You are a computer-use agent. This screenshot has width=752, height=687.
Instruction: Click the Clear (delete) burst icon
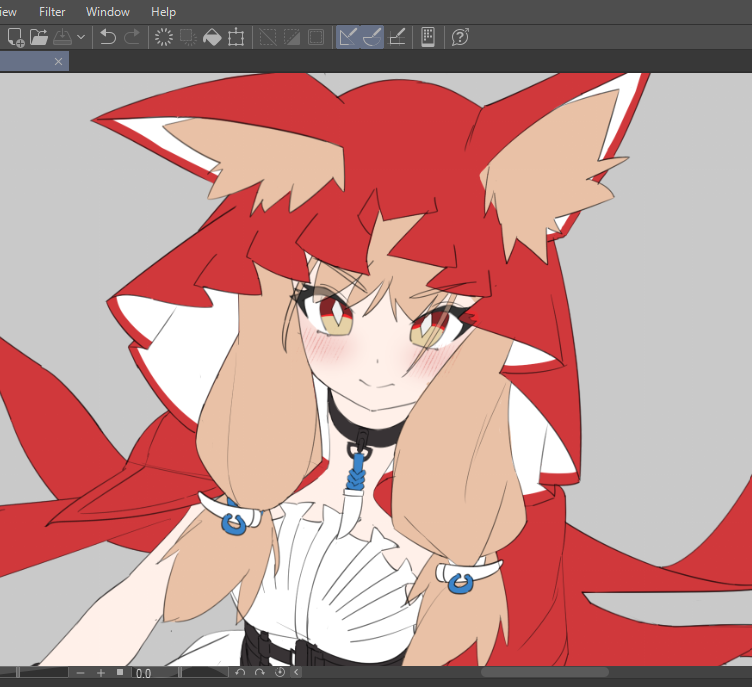click(164, 37)
